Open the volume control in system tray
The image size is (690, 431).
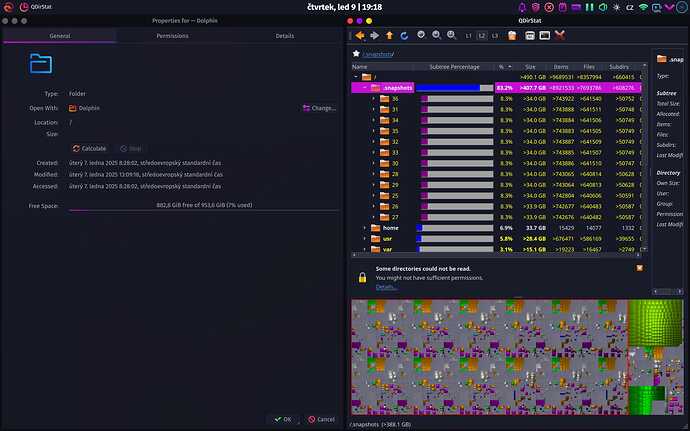tap(603, 7)
